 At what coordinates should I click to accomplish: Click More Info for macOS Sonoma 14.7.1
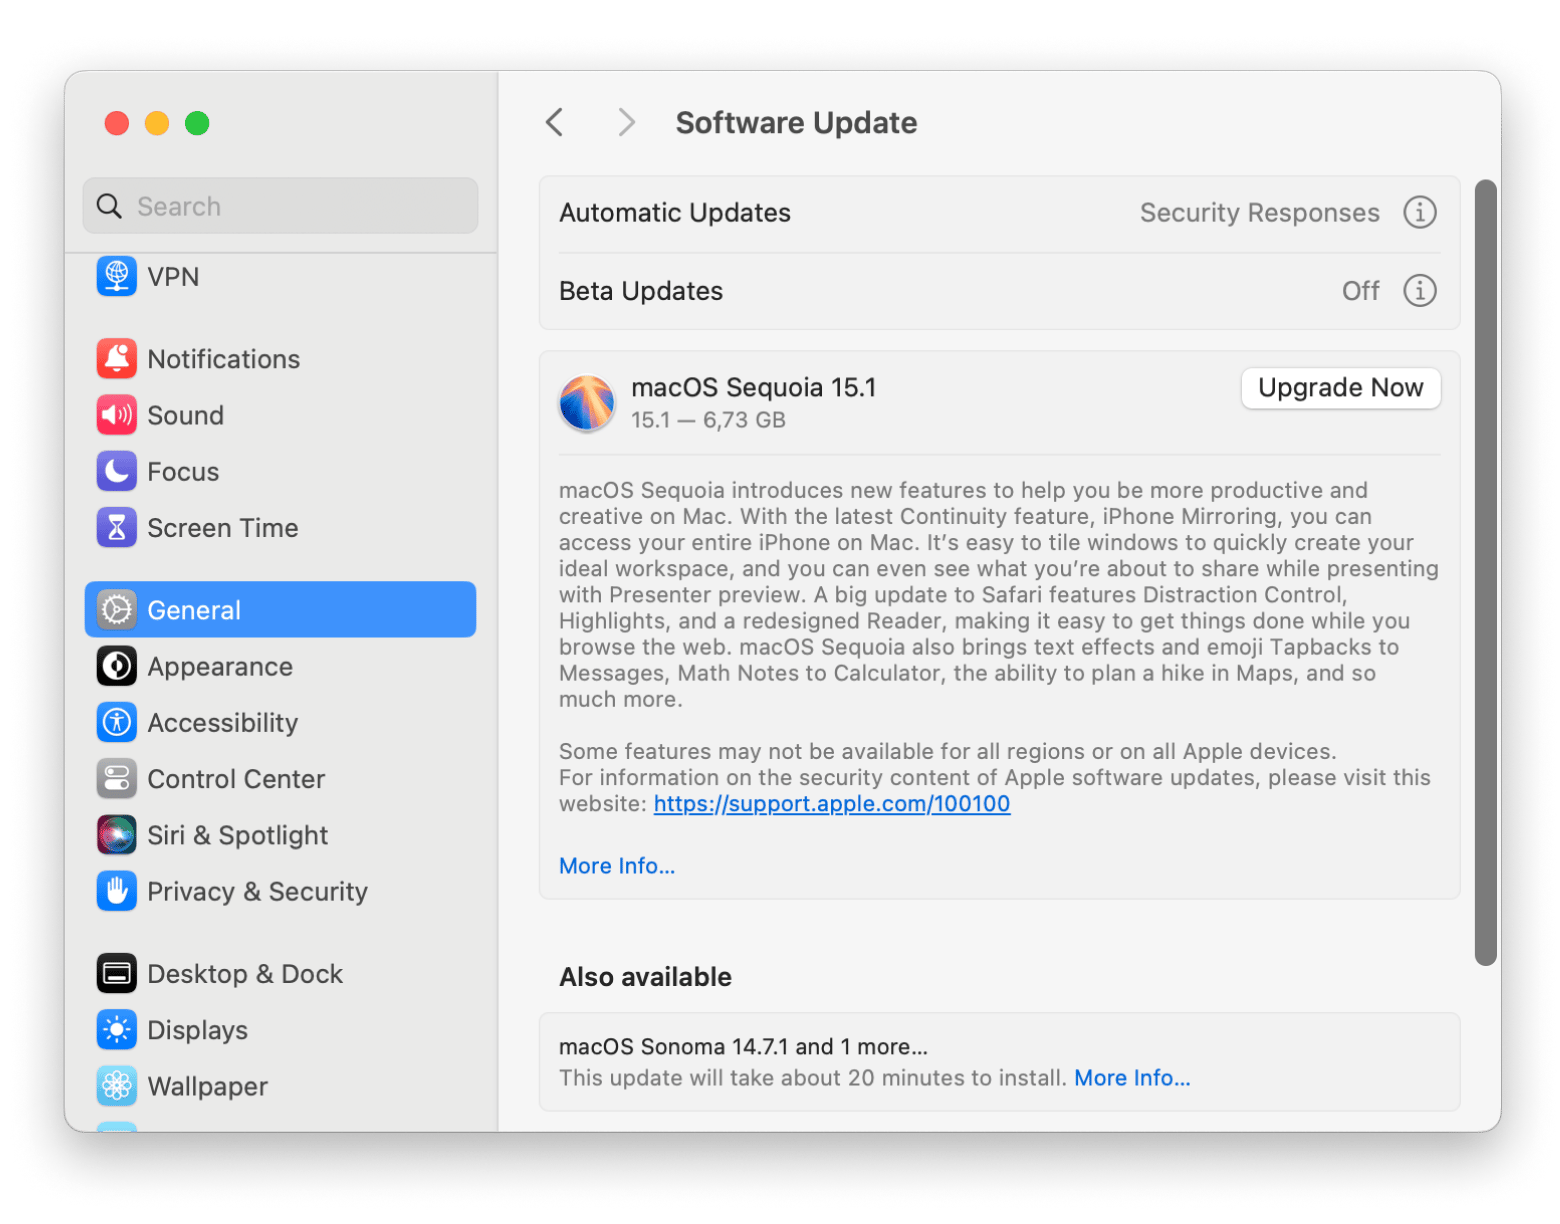pyautogui.click(x=1132, y=1078)
